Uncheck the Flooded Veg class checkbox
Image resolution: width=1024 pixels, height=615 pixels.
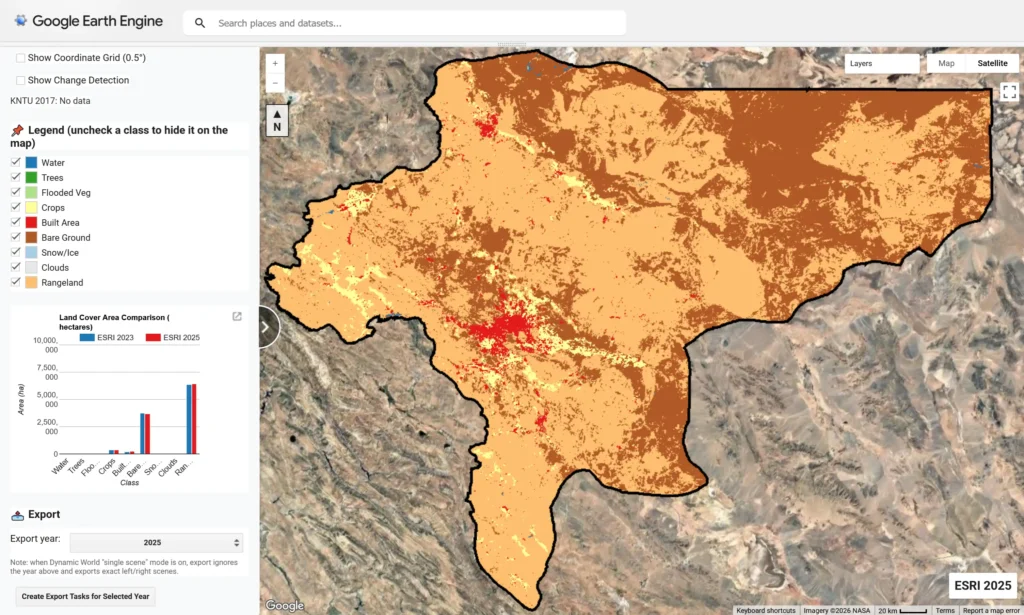[x=16, y=192]
